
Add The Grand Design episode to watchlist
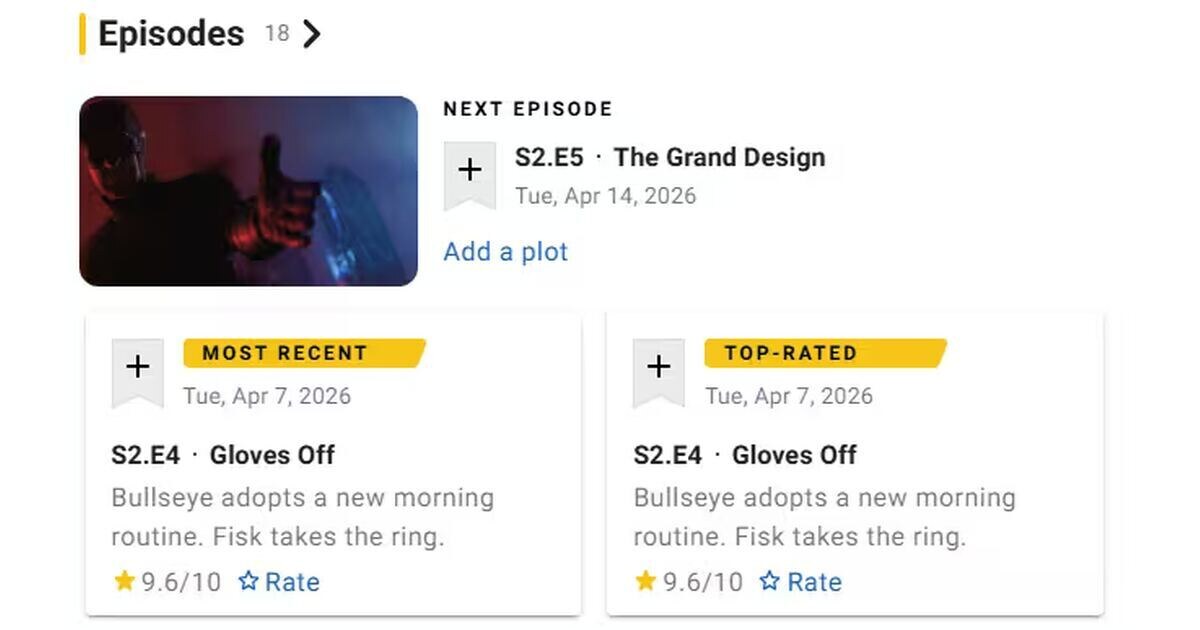pos(469,172)
